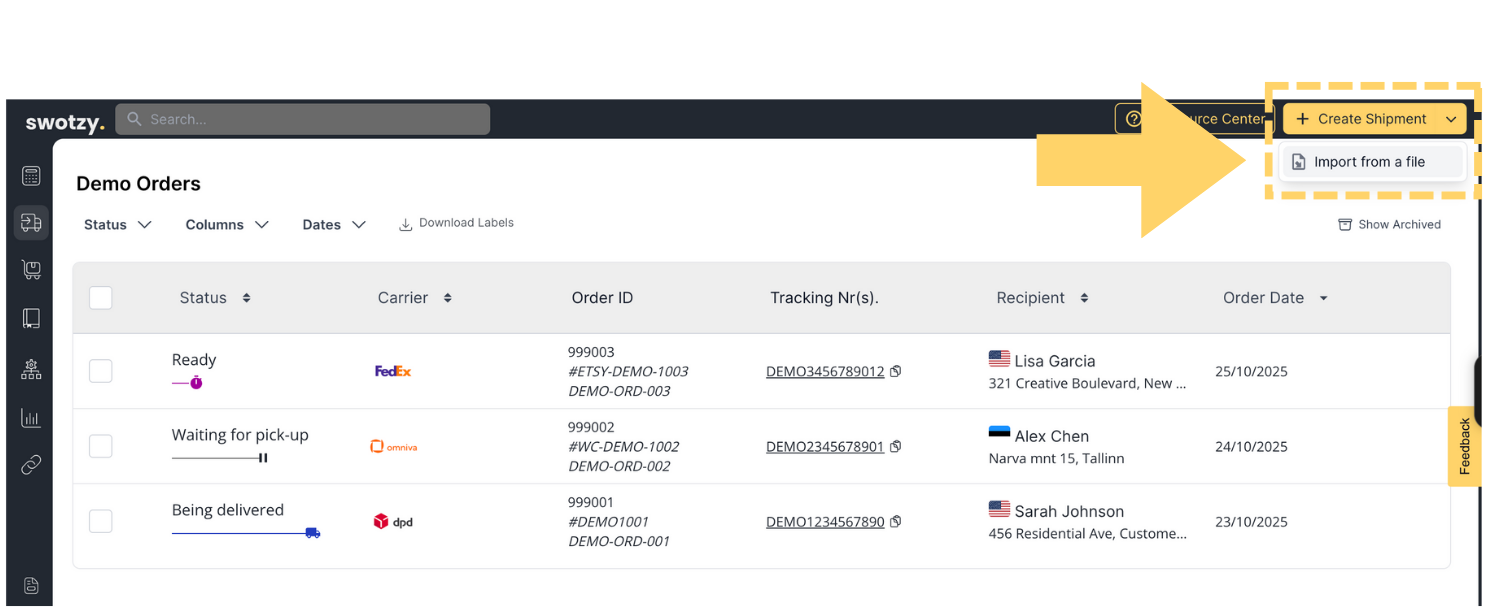The height and width of the screenshot is (614, 1485).
Task: Tick the select-all checkbox in table header
Action: point(101,298)
